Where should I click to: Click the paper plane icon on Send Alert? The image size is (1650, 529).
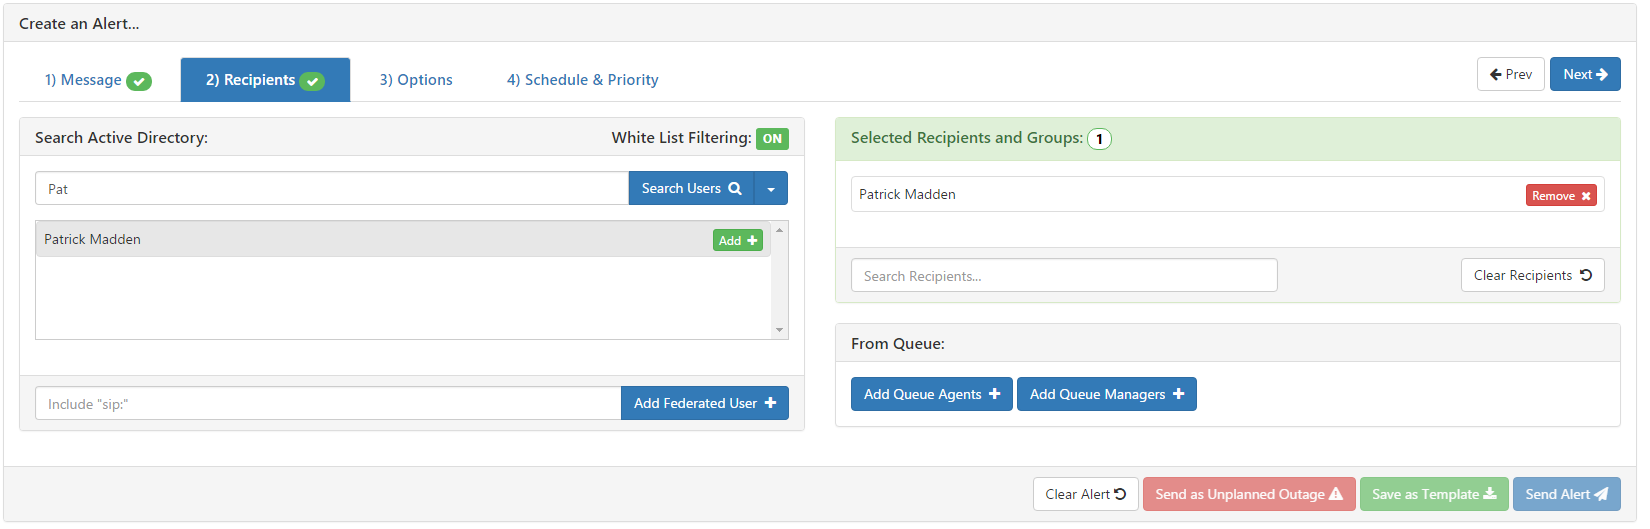coord(1601,494)
